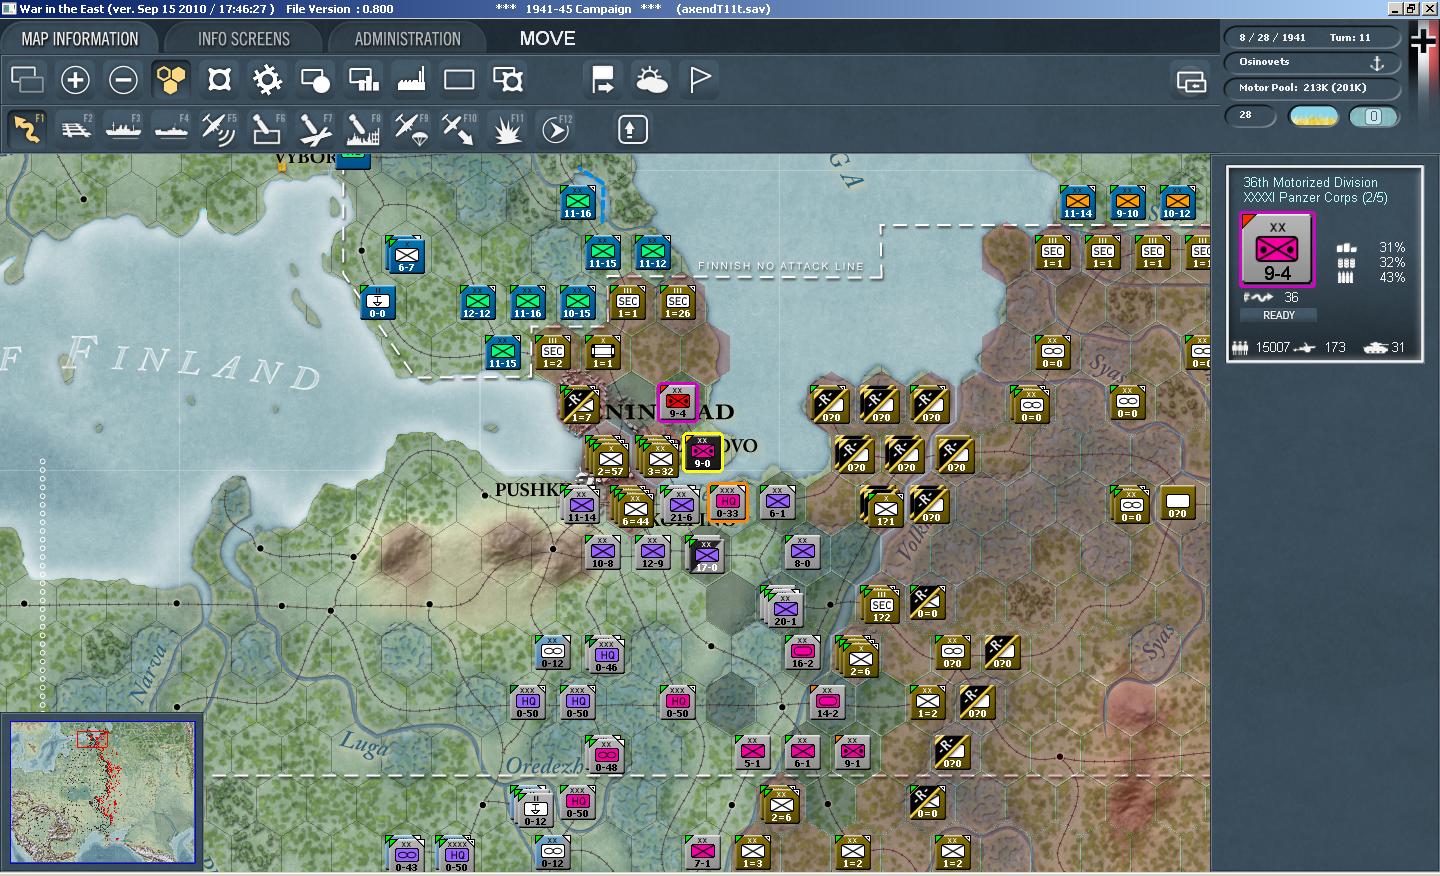Select the Finnish 6-7 infantry counter

click(406, 256)
